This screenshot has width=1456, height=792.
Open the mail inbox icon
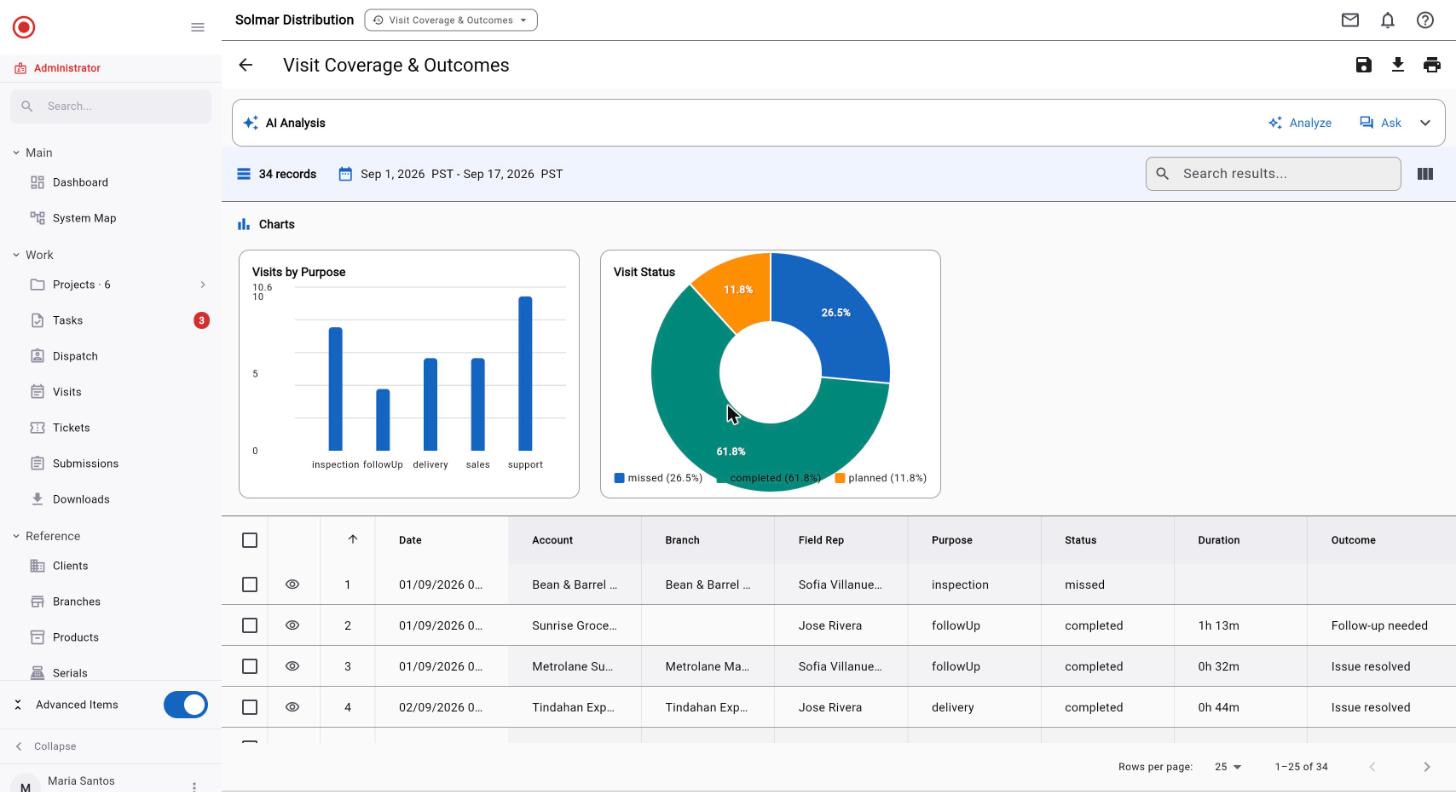tap(1350, 20)
